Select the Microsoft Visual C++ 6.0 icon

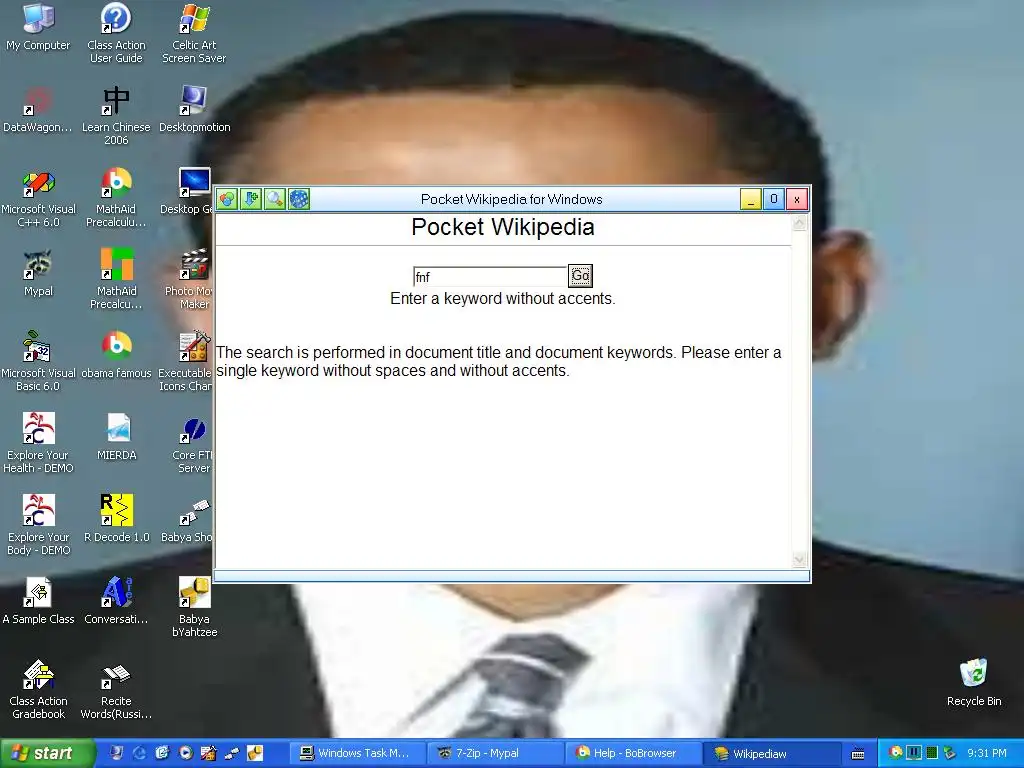coord(38,197)
